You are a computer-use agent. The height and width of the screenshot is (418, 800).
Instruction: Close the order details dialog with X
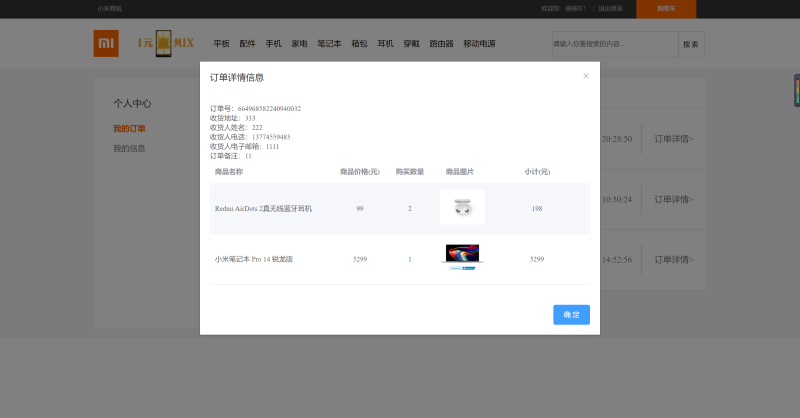pyautogui.click(x=586, y=76)
